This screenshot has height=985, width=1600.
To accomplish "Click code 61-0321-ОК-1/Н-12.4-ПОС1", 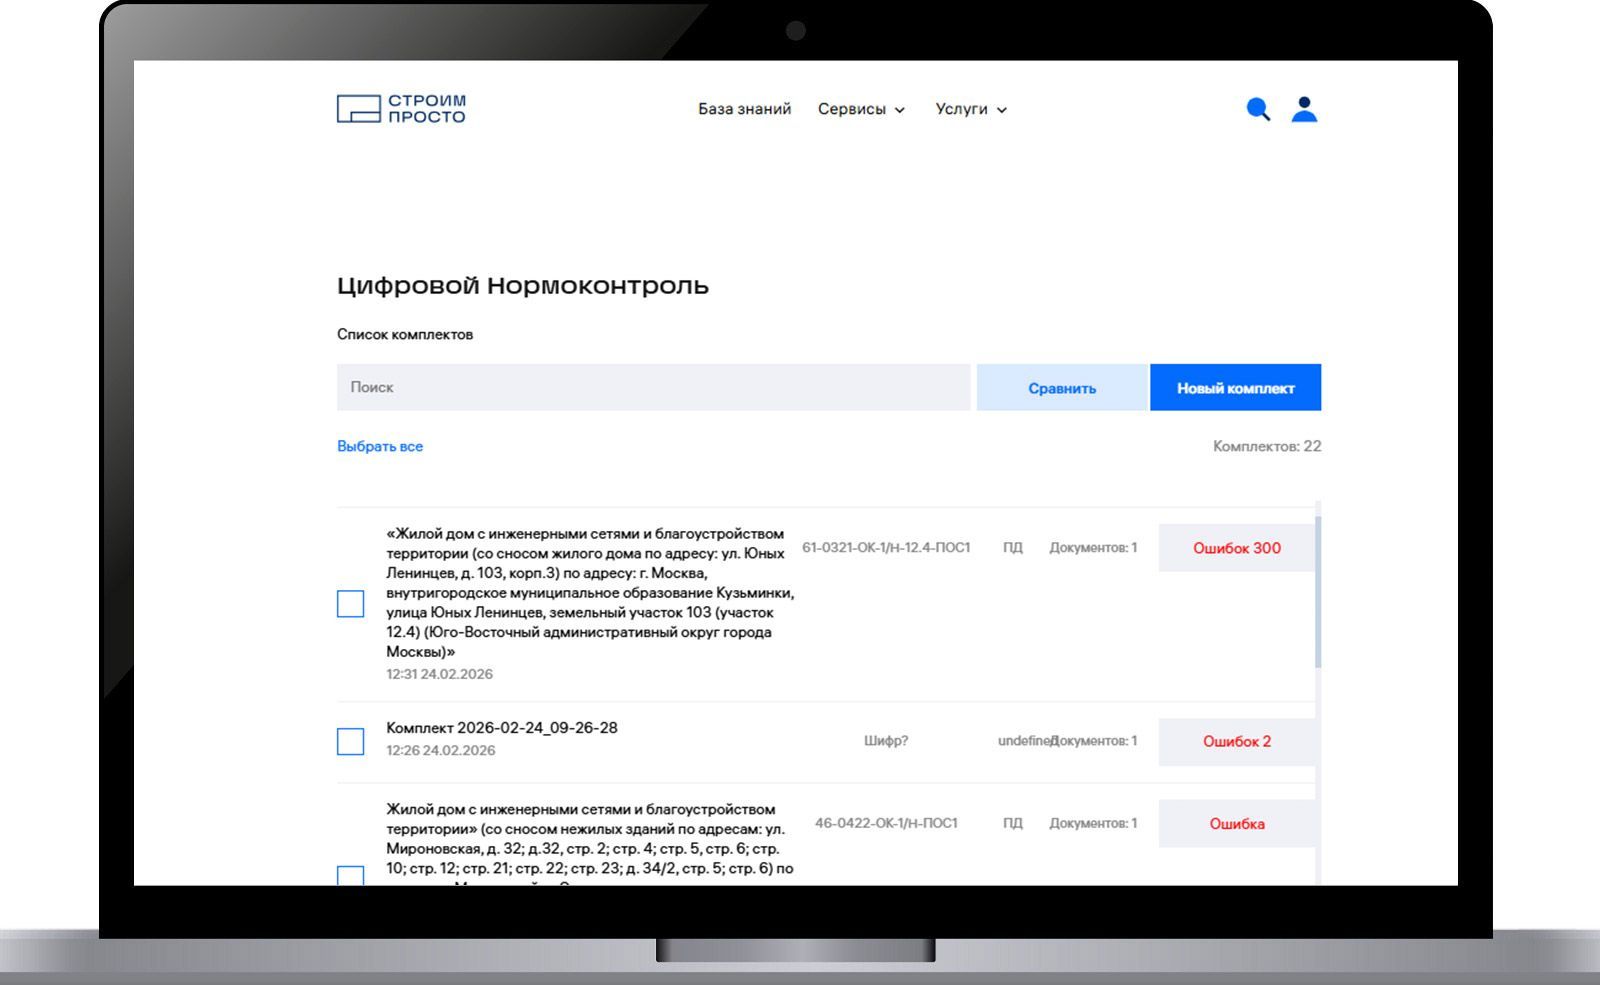I will point(886,547).
